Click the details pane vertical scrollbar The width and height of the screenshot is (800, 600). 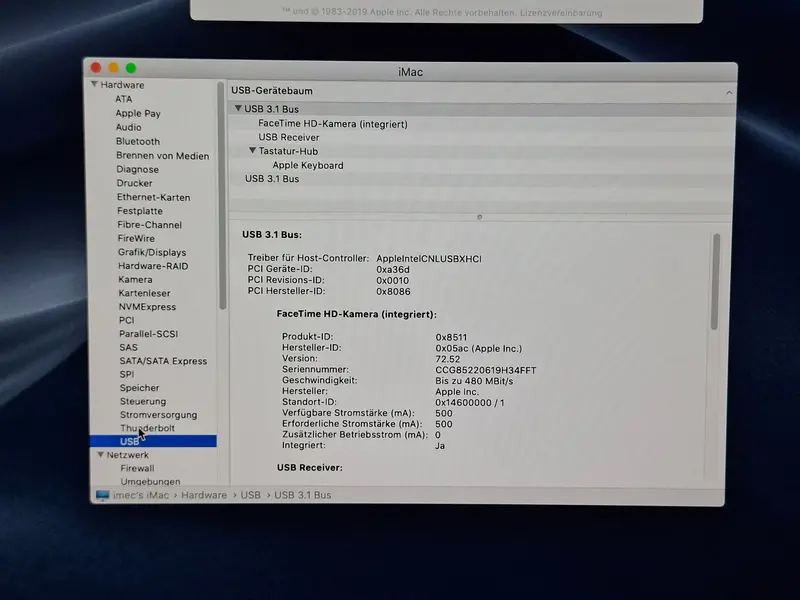[x=716, y=282]
